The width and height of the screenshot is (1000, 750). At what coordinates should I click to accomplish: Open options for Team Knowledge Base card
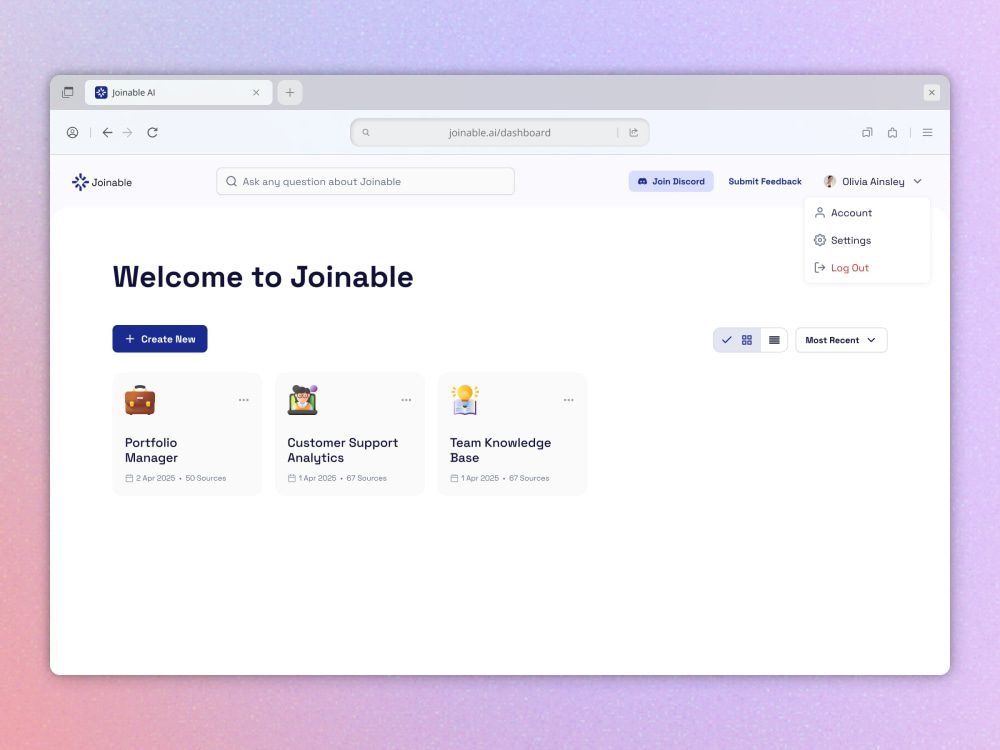pos(569,401)
